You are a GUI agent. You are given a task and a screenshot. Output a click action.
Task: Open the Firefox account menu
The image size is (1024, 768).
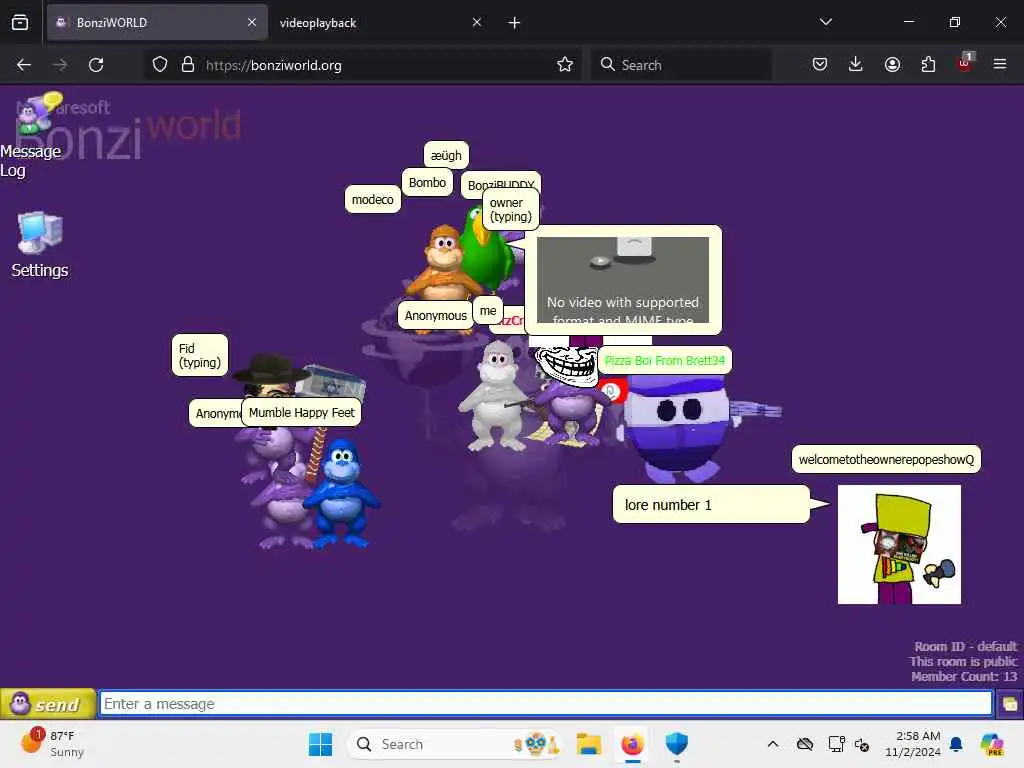(892, 65)
